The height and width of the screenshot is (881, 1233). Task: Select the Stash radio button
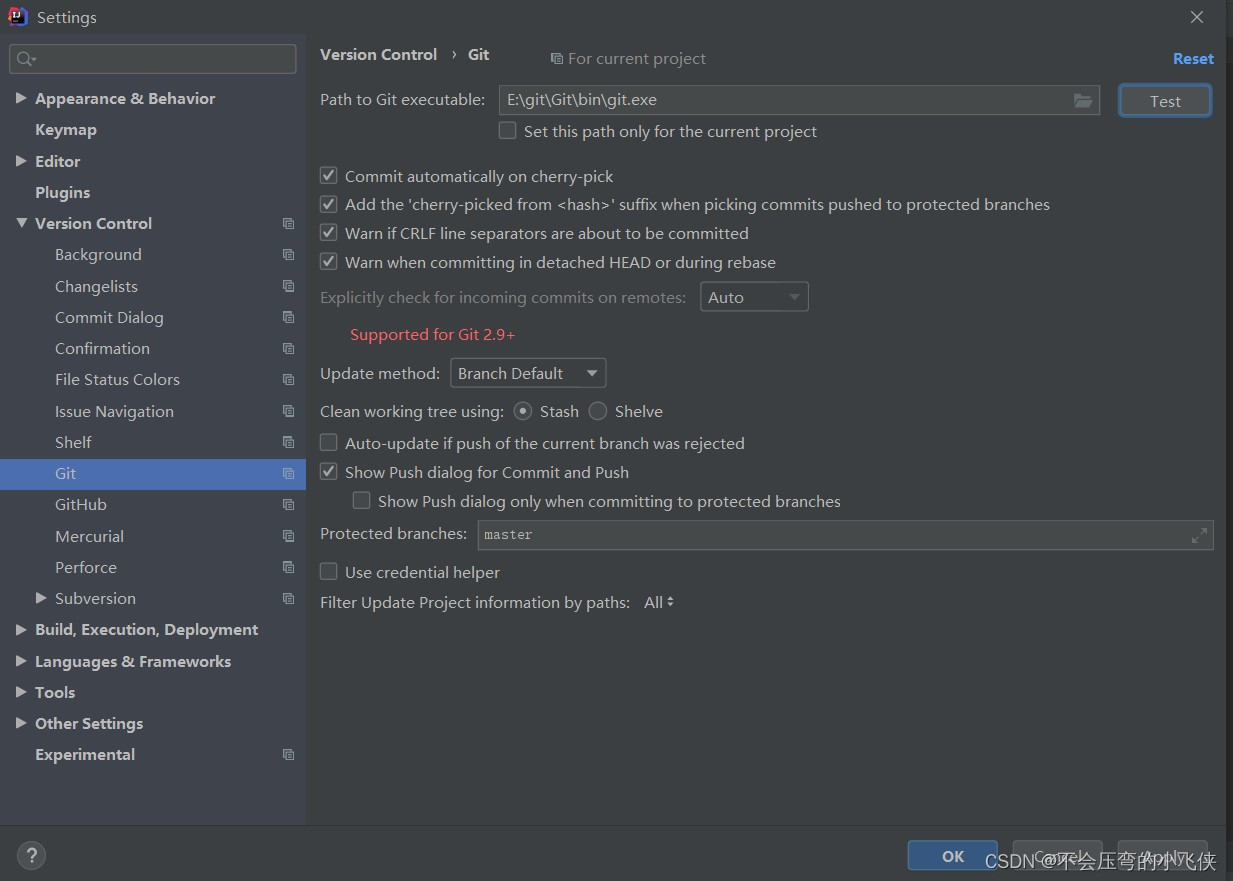pos(523,411)
